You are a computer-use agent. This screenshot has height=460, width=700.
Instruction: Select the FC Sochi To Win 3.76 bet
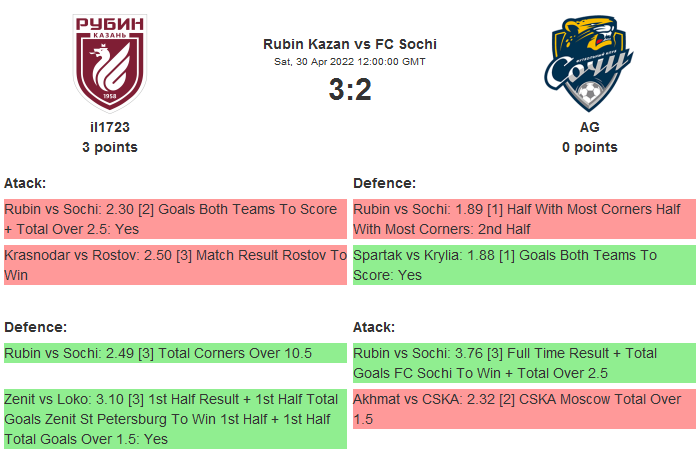(x=524, y=363)
